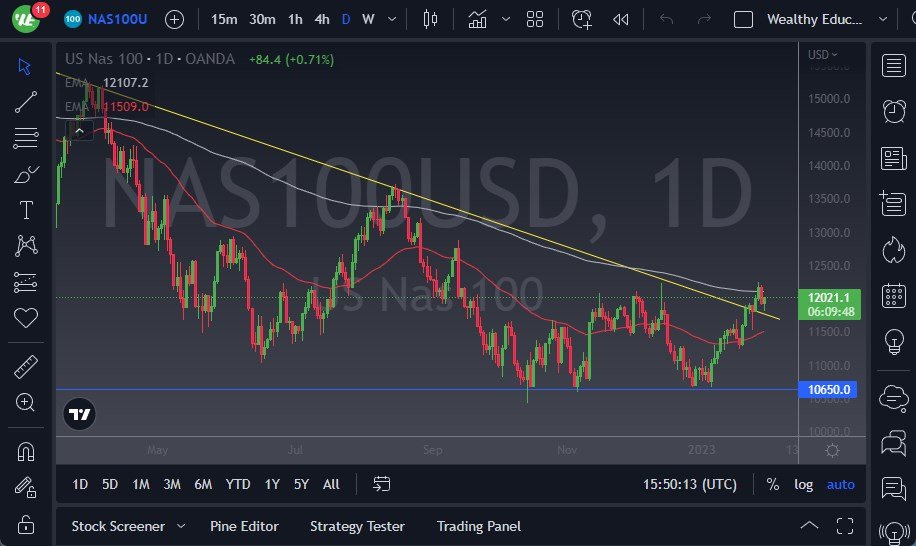Set date range to 3M
The image size is (916, 546).
[x=172, y=484]
